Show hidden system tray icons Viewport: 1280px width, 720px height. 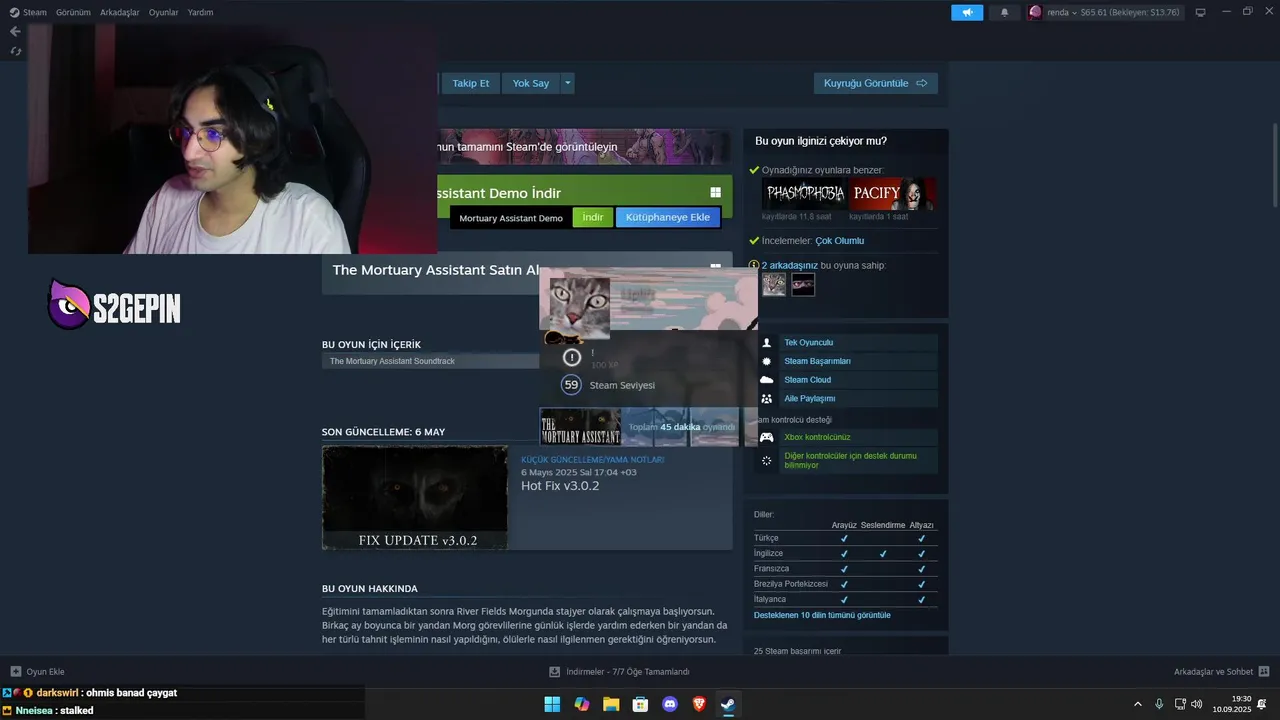[x=1137, y=704]
